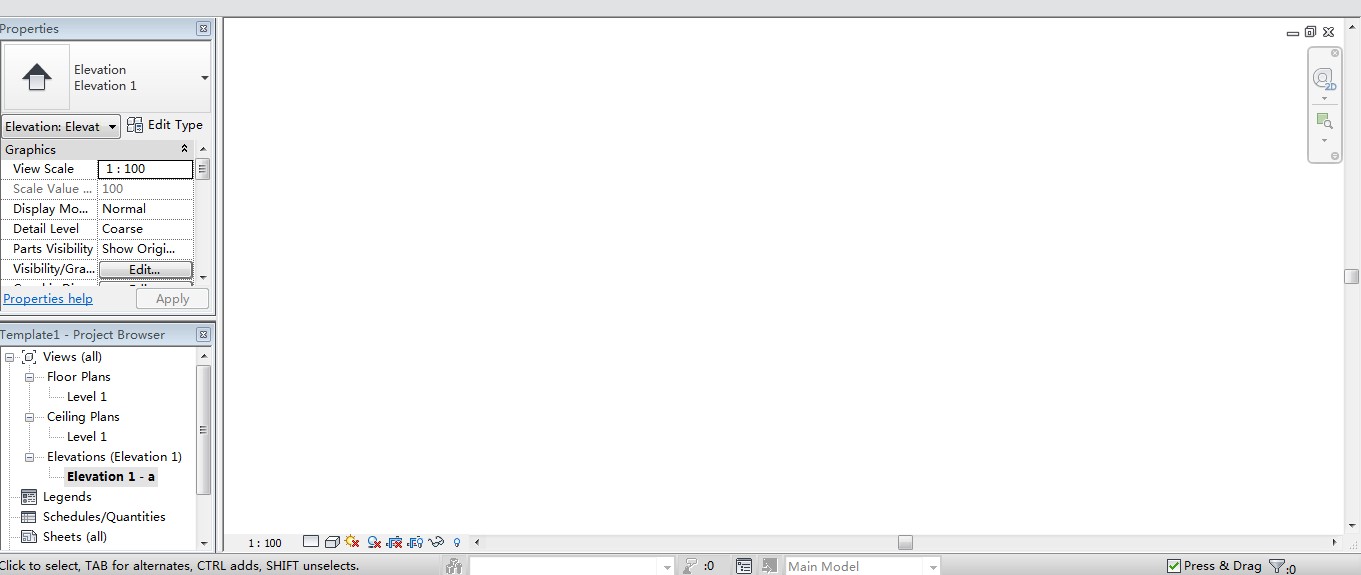Click the Properties panel scrollbar thumb
The height and width of the screenshot is (575, 1361).
(x=203, y=169)
